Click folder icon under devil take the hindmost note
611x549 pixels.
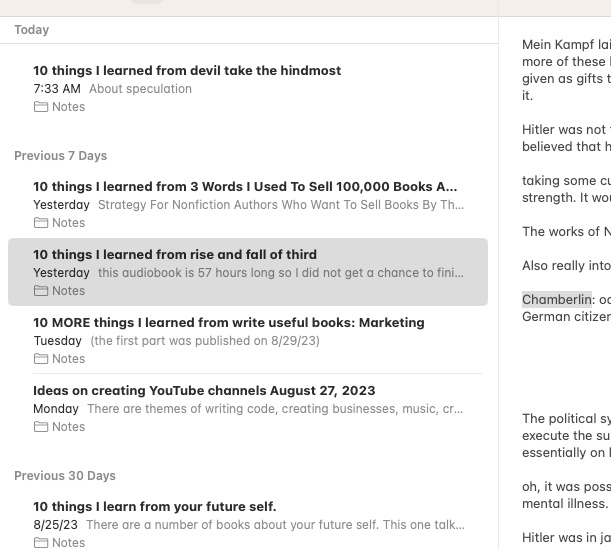(x=41, y=107)
